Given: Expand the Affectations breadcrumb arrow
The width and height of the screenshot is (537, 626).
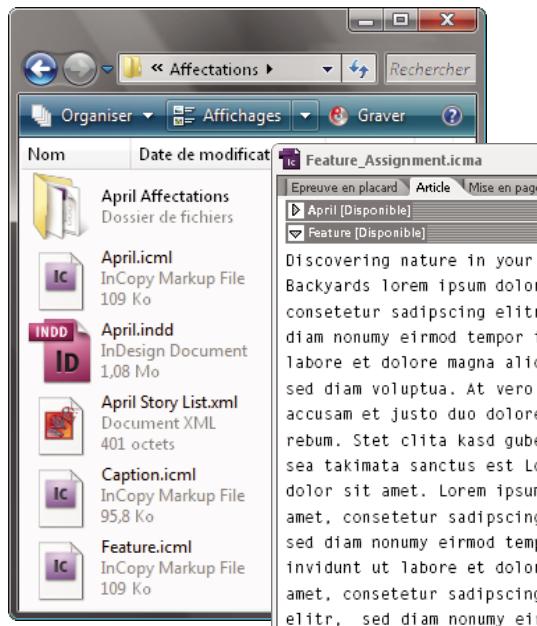Looking at the screenshot, I should (269, 69).
